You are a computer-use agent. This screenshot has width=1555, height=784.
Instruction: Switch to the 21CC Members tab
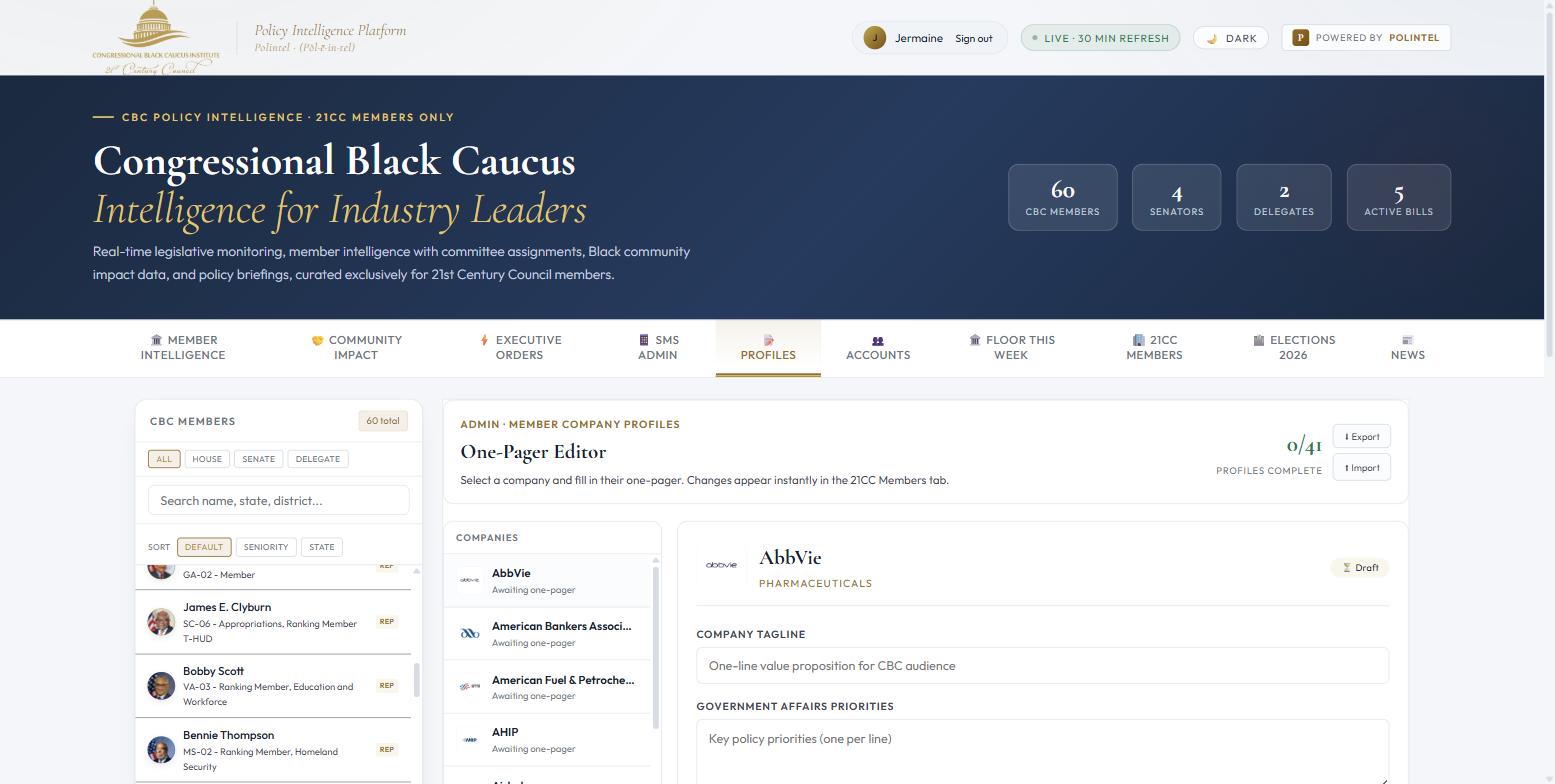click(1154, 347)
